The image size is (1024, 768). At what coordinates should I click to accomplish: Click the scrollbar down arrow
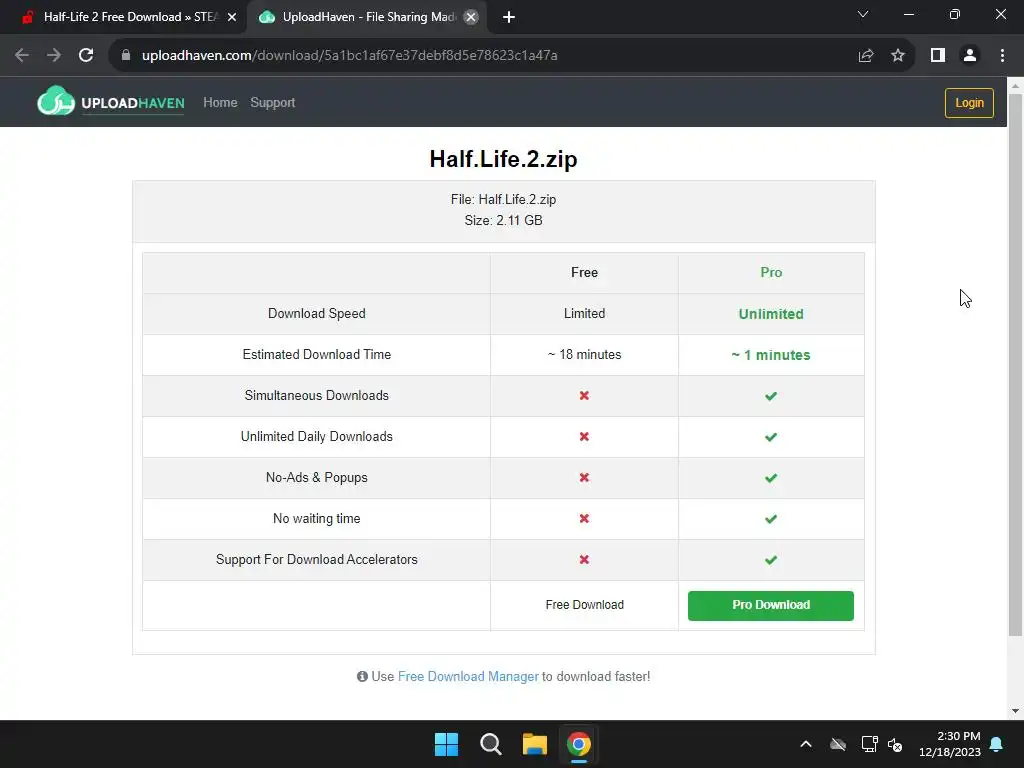click(x=1015, y=711)
